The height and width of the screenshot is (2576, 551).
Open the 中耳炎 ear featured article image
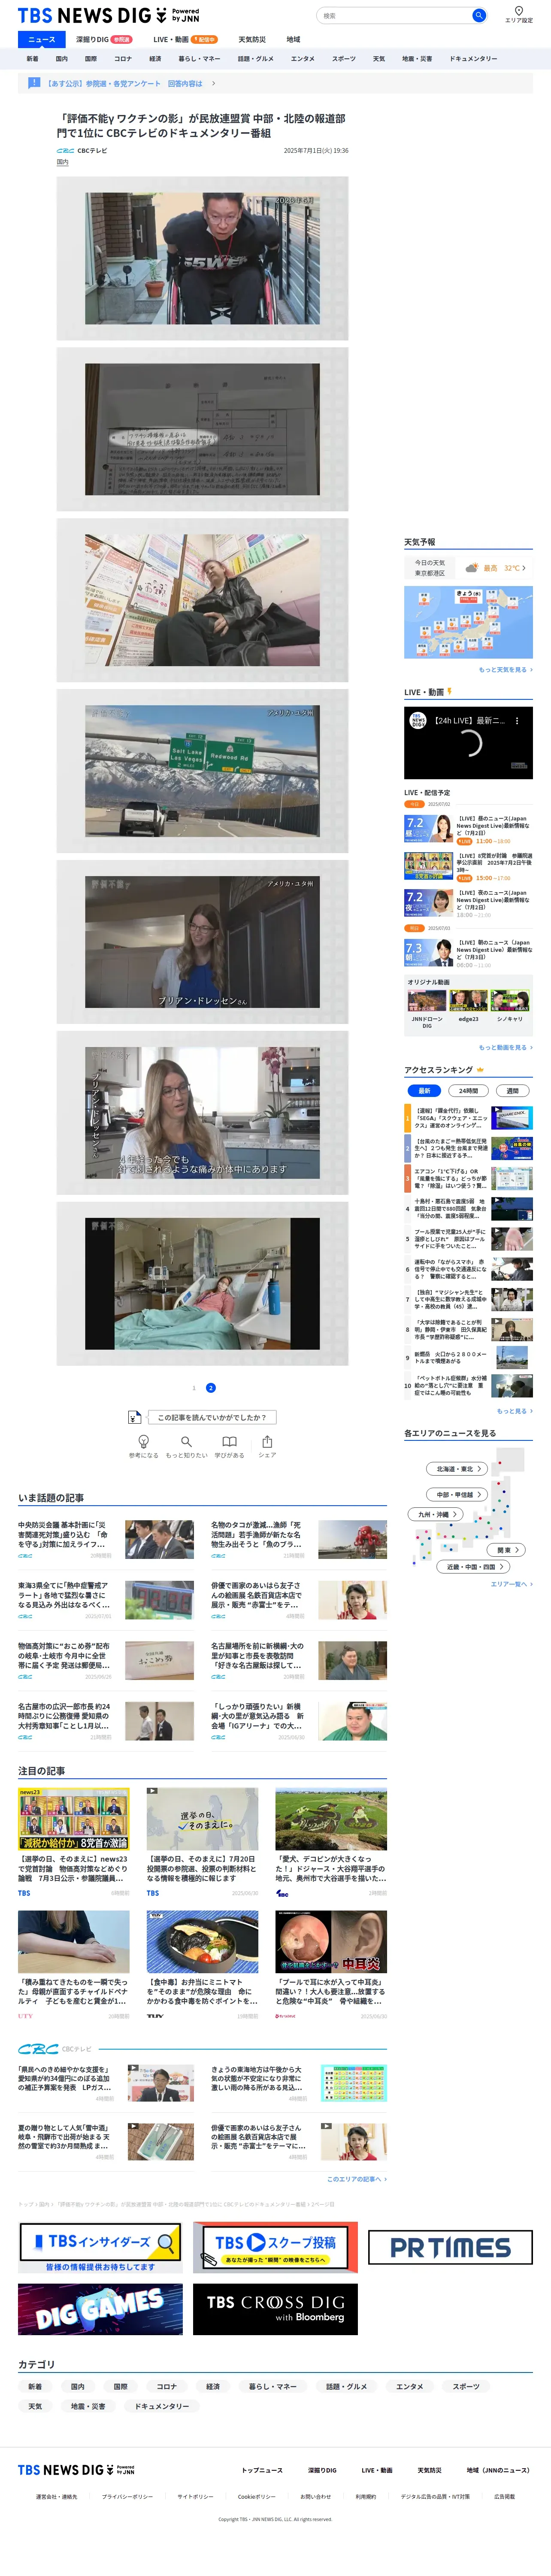331,1942
